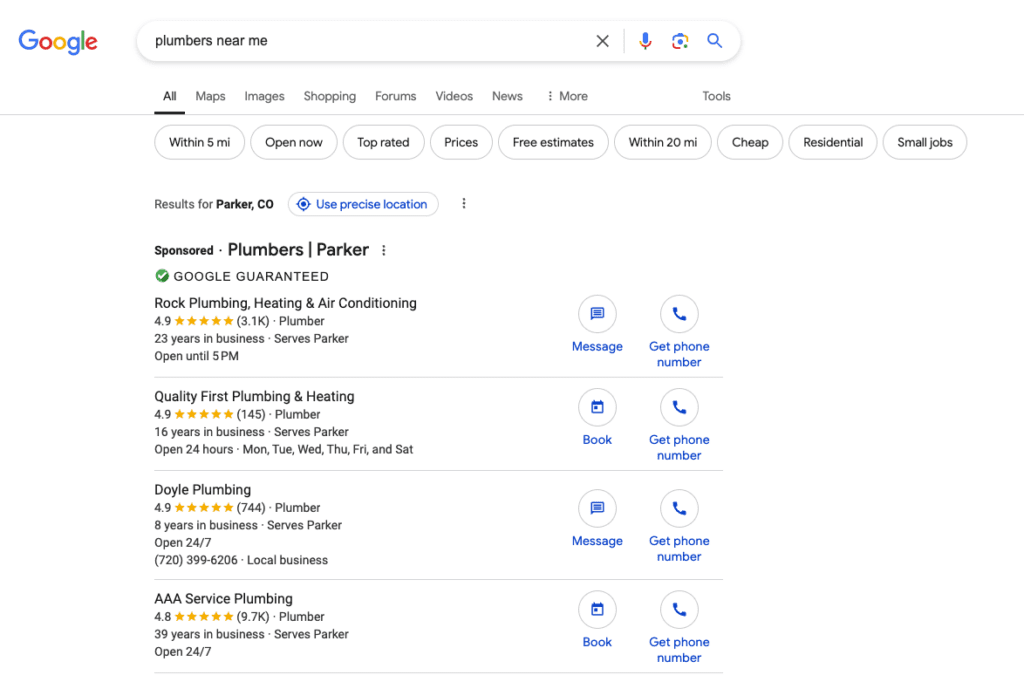Image resolution: width=1024 pixels, height=675 pixels.
Task: Click phone icon for Doyle Plumbing
Action: pos(679,509)
